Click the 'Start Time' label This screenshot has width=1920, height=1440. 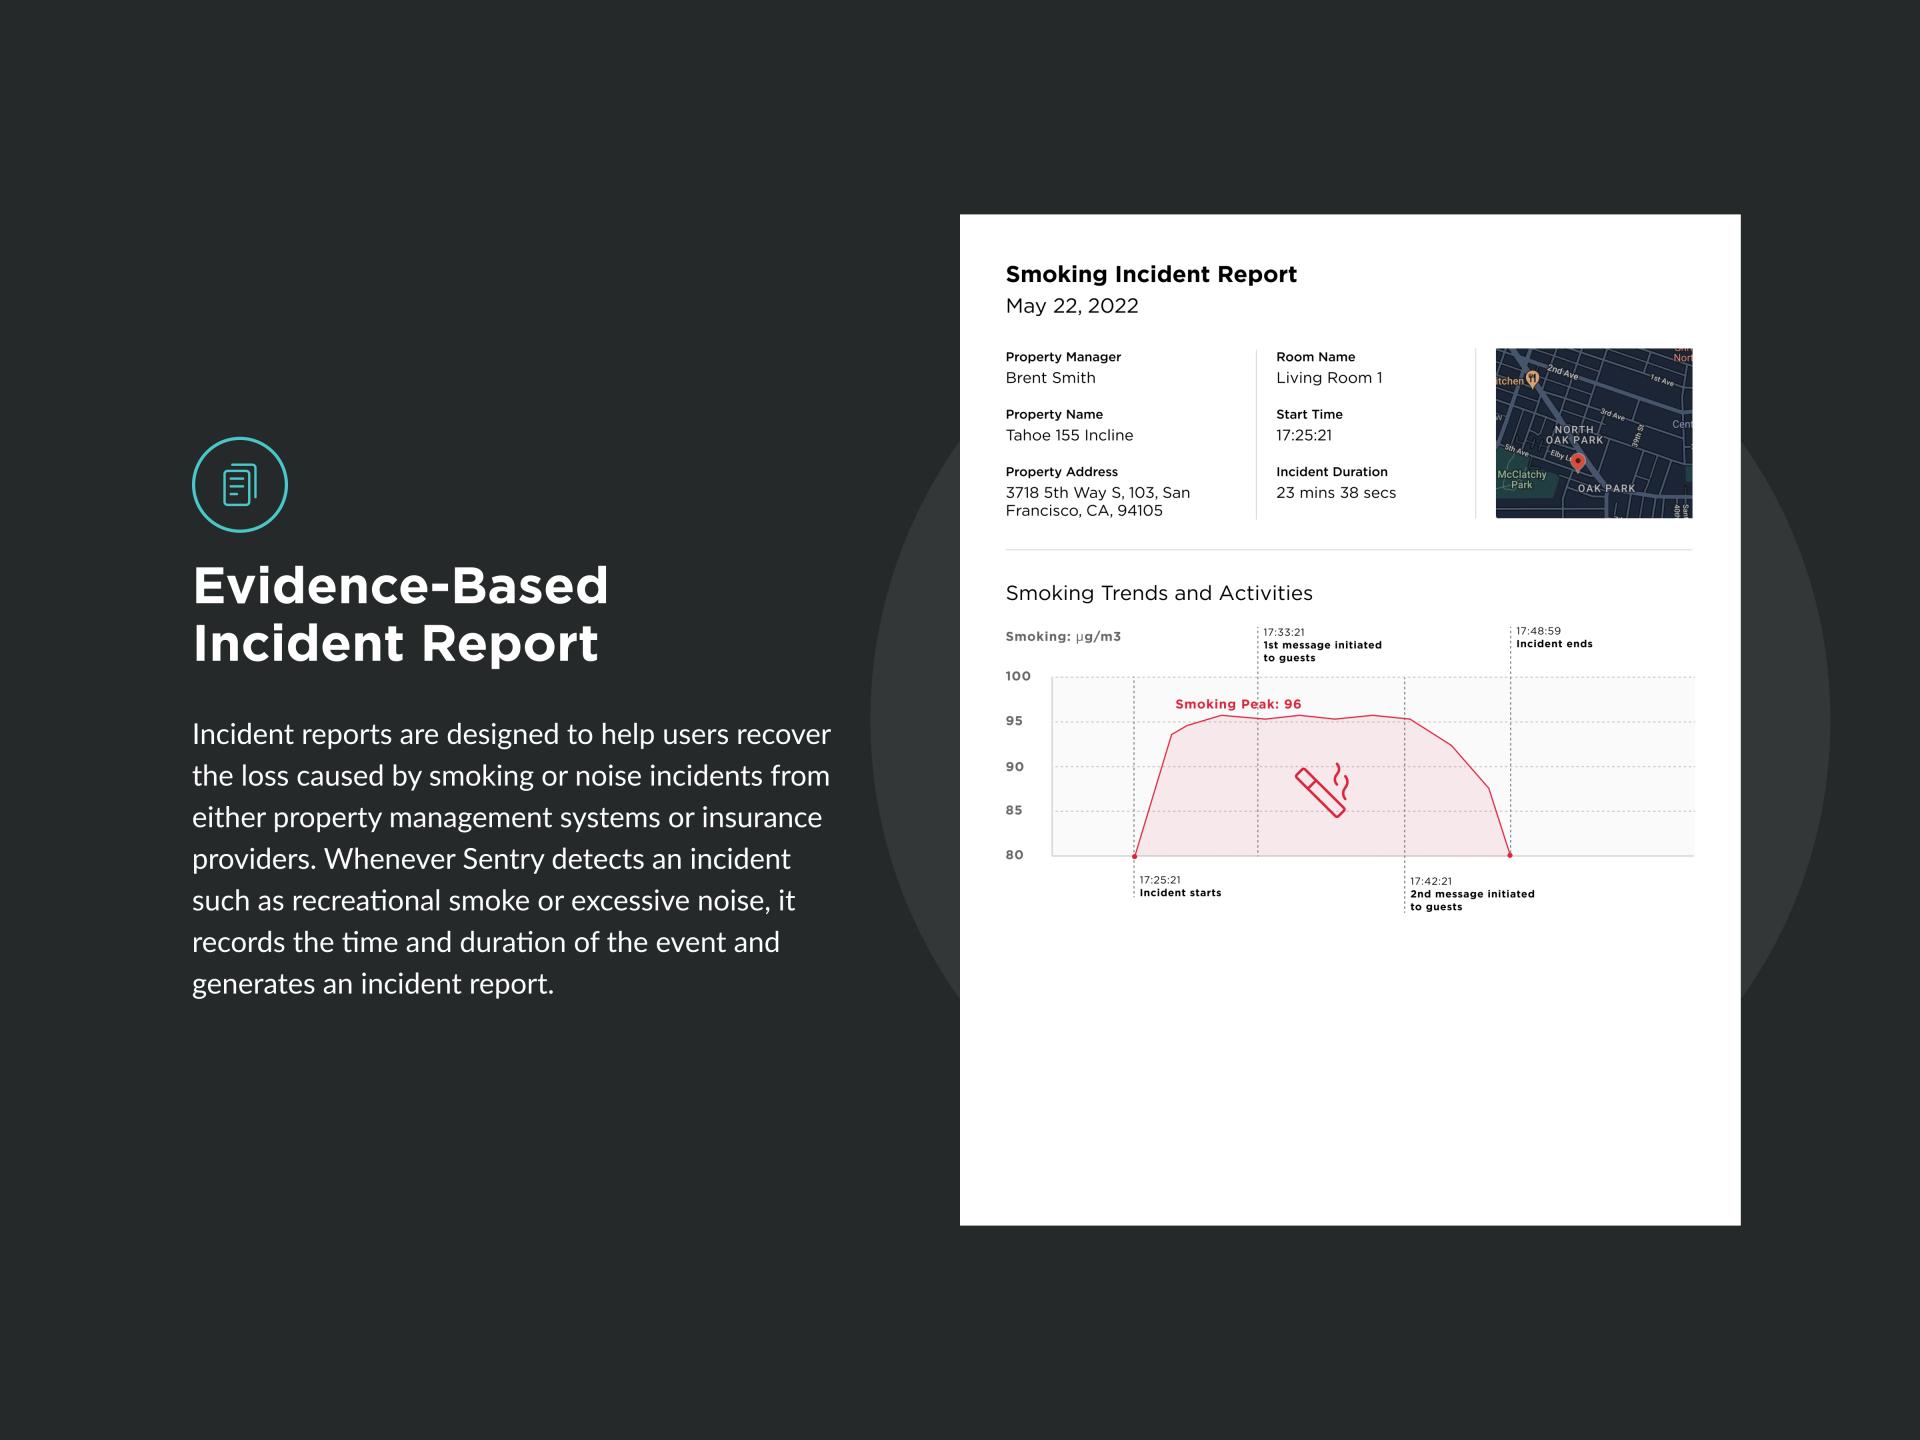1309,414
